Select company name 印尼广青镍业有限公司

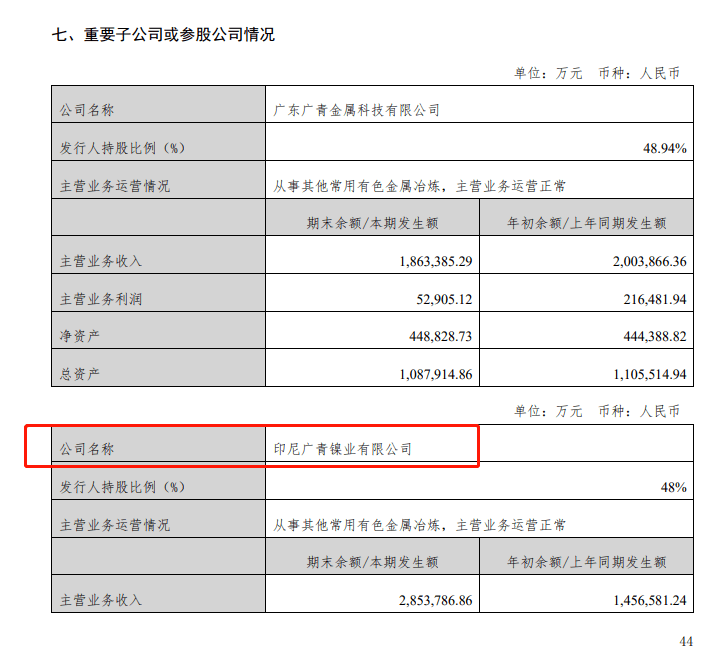click(342, 449)
